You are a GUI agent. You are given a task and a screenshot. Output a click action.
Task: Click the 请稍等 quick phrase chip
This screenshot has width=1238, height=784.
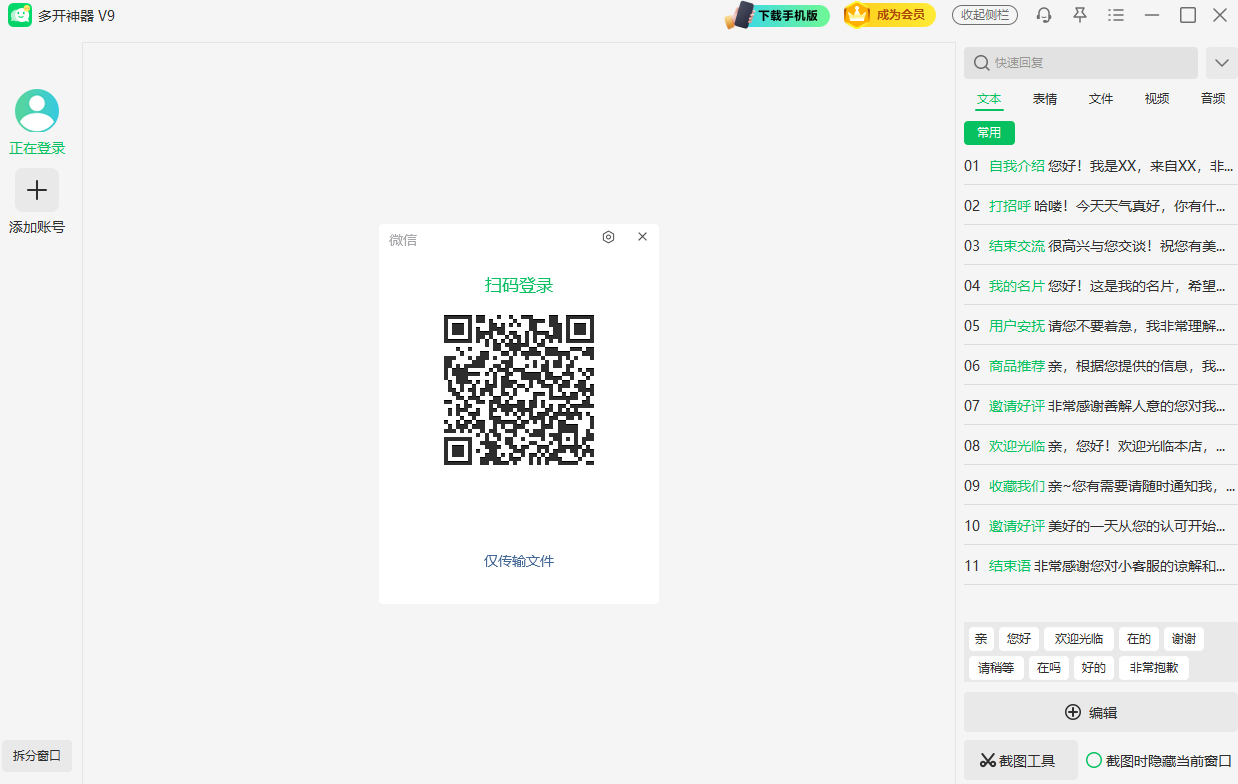[x=996, y=668]
